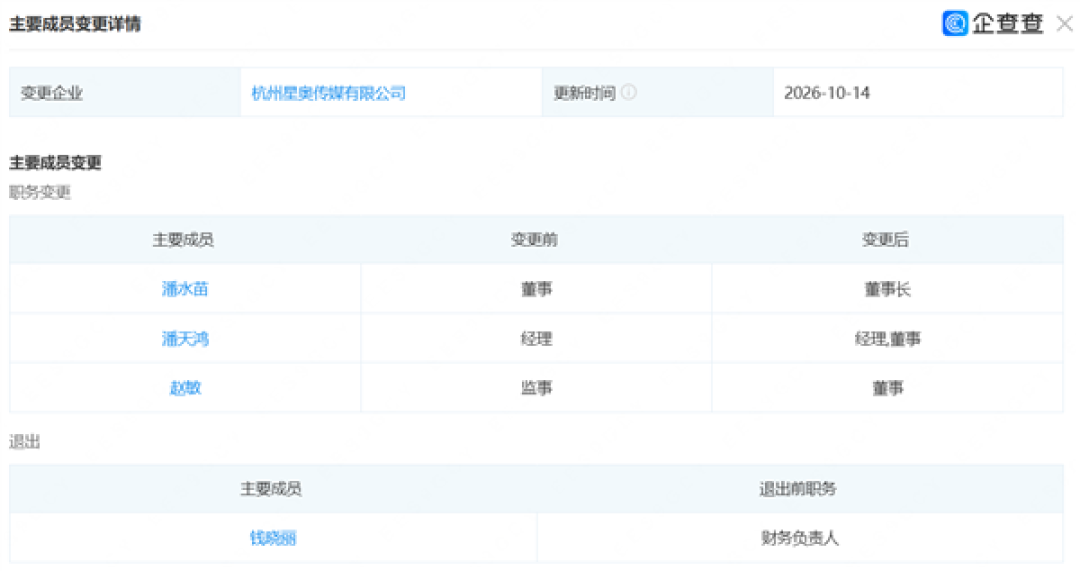Viewport: 1080px width, 571px height.
Task: Click the 监事 cell
Action: (537, 388)
